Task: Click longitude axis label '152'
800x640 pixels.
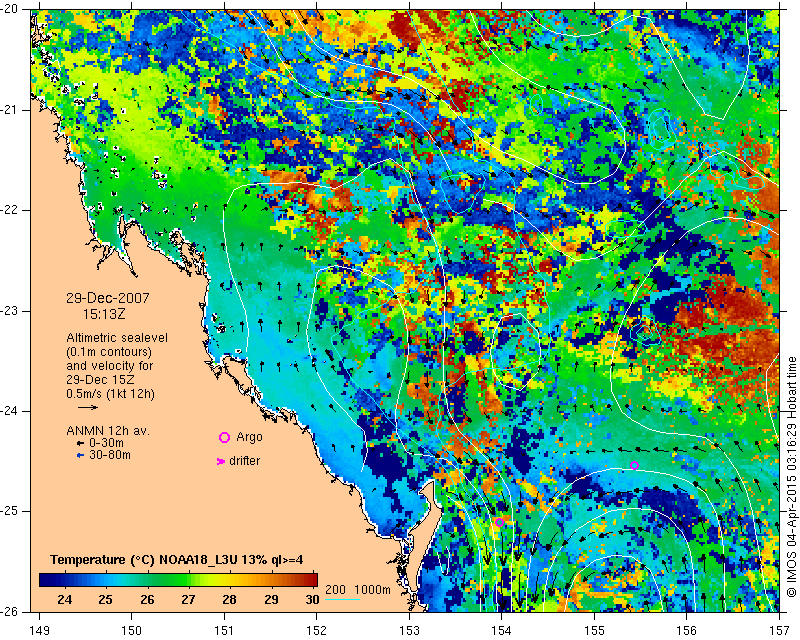Action: click(317, 631)
